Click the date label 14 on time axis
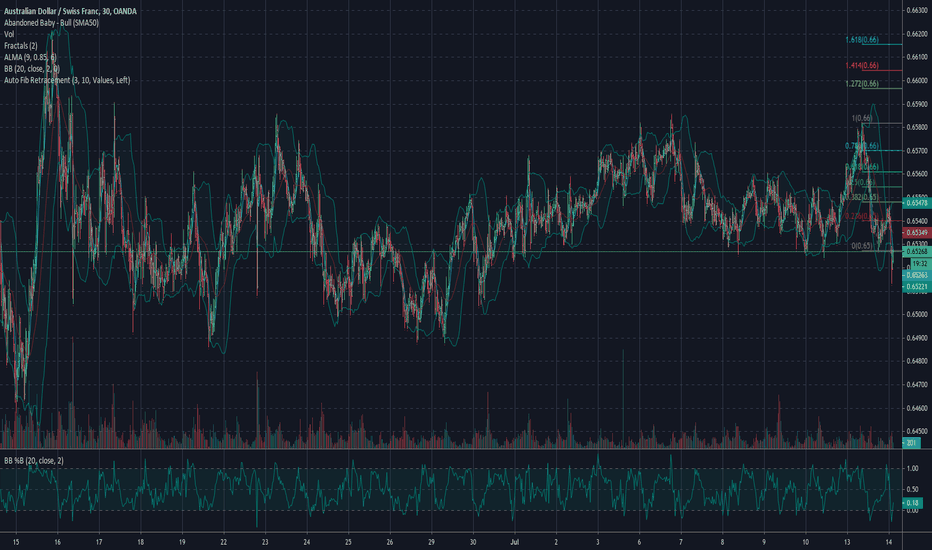Image resolution: width=932 pixels, height=550 pixels. click(x=889, y=542)
